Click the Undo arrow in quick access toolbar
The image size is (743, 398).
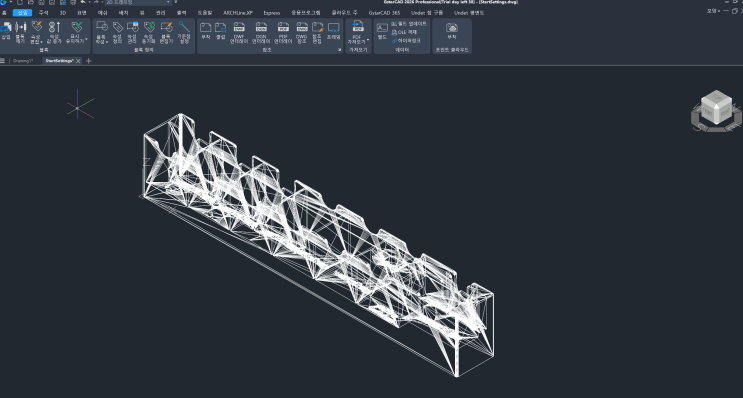[83, 2]
